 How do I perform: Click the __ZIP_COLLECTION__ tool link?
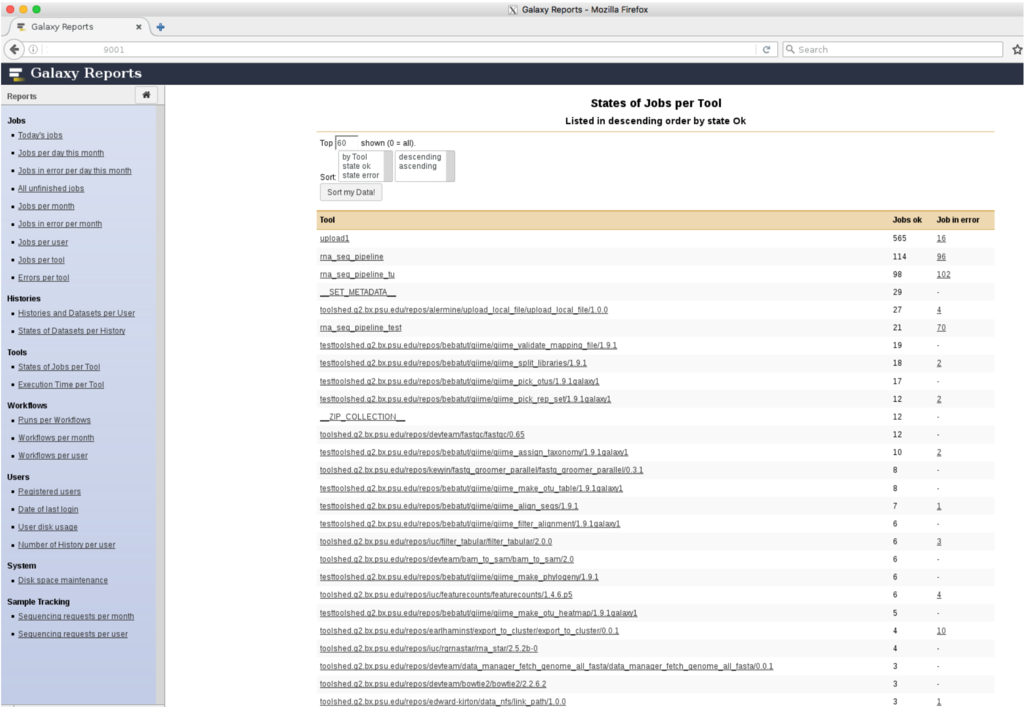tap(362, 416)
